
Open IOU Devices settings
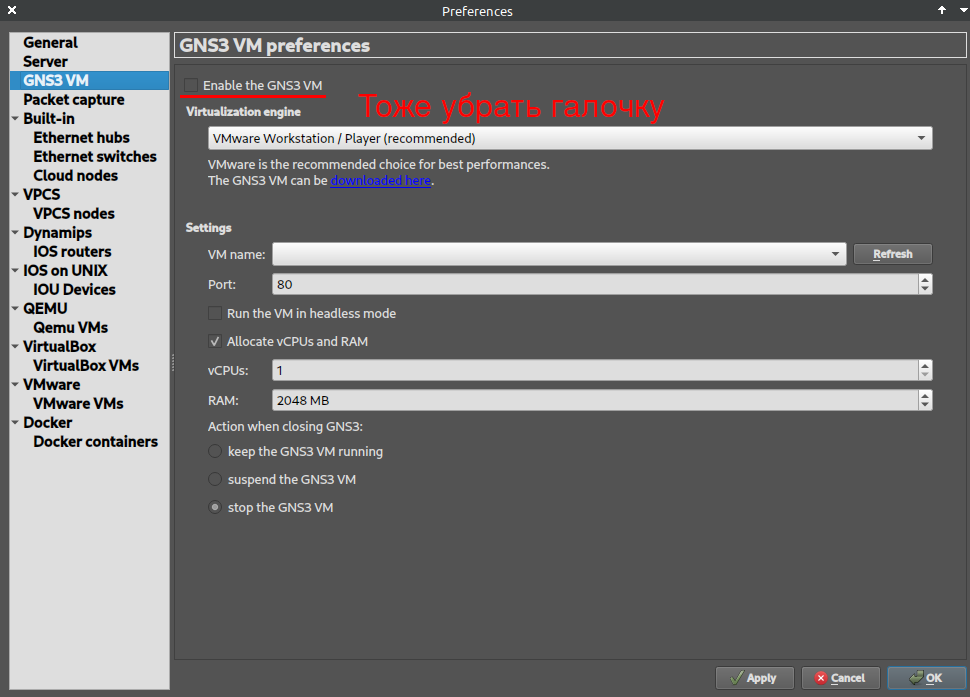pyautogui.click(x=74, y=289)
